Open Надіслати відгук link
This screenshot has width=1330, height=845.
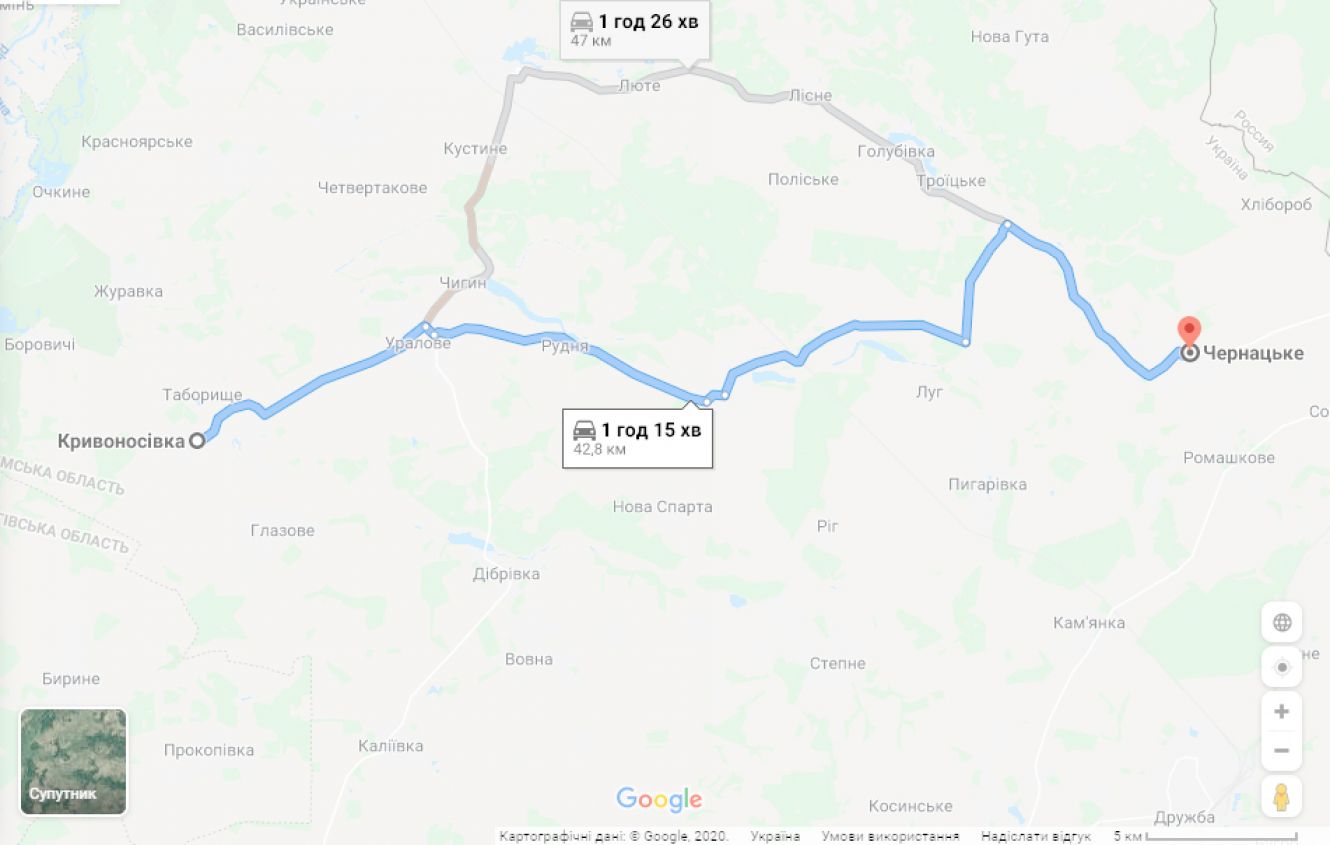tap(1036, 836)
